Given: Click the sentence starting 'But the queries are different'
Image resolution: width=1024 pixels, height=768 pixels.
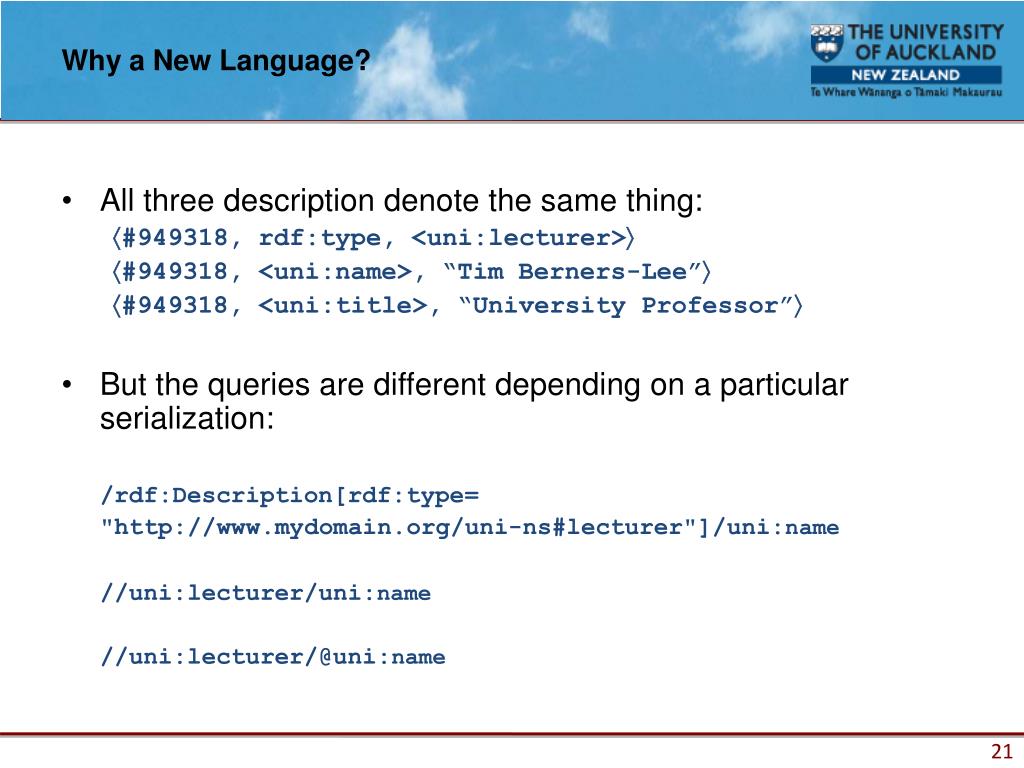Looking at the screenshot, I should pos(473,401).
